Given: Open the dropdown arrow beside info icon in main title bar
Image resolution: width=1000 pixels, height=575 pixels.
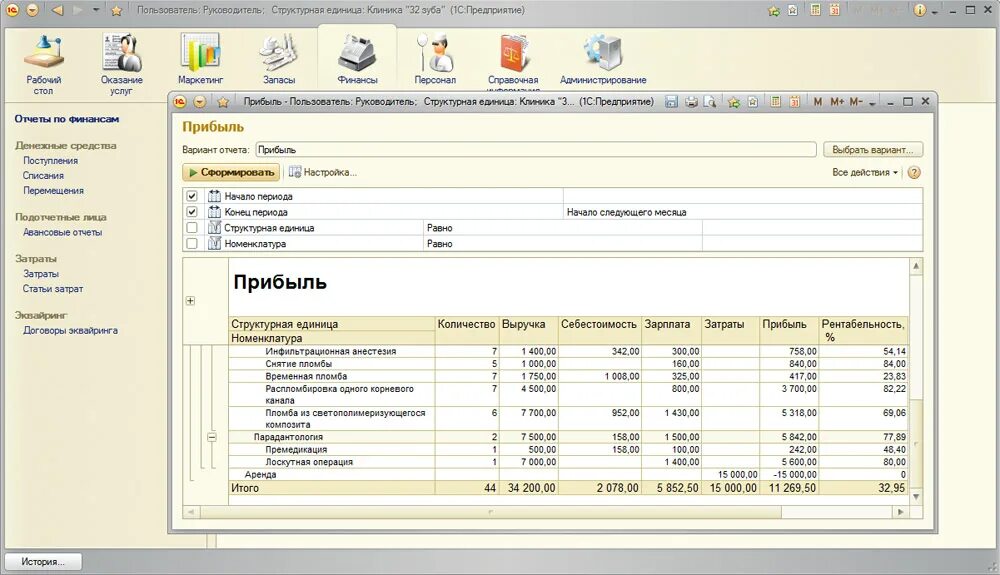Looking at the screenshot, I should 935,11.
